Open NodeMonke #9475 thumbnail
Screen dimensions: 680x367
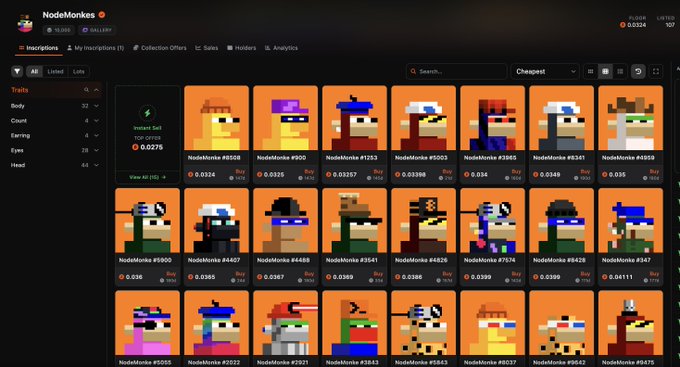point(630,323)
